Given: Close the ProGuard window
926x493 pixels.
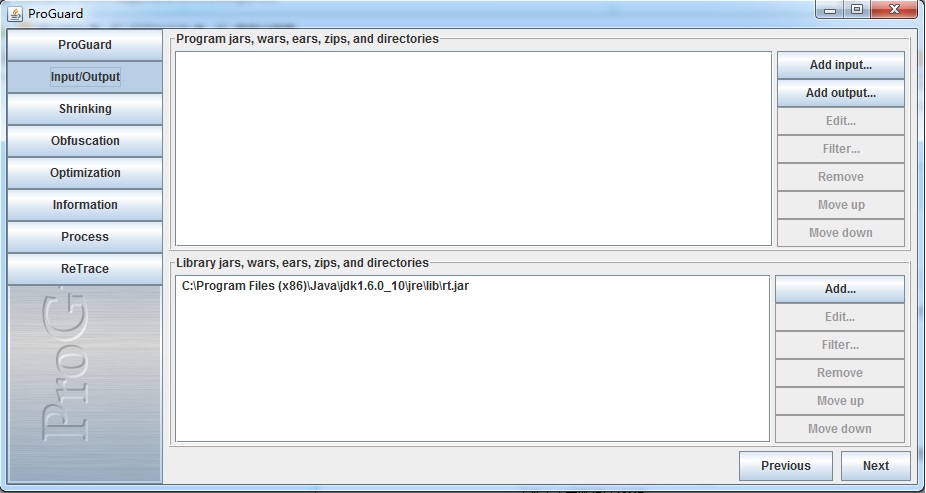Looking at the screenshot, I should 894,9.
